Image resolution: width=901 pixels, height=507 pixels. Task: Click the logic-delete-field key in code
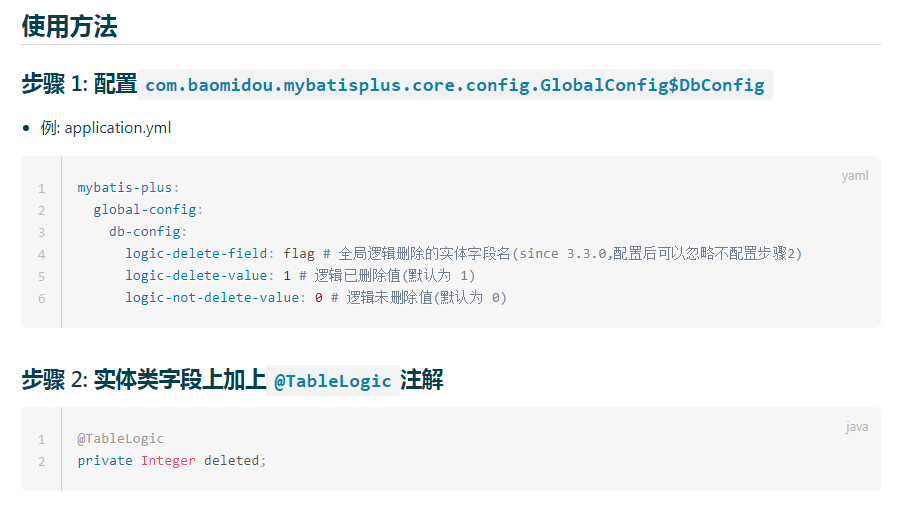point(196,254)
